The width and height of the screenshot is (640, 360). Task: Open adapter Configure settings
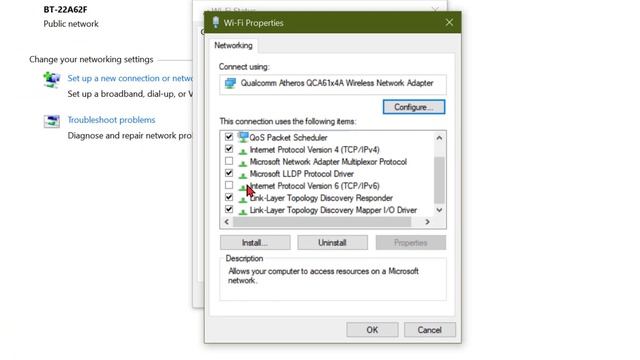[x=414, y=107]
